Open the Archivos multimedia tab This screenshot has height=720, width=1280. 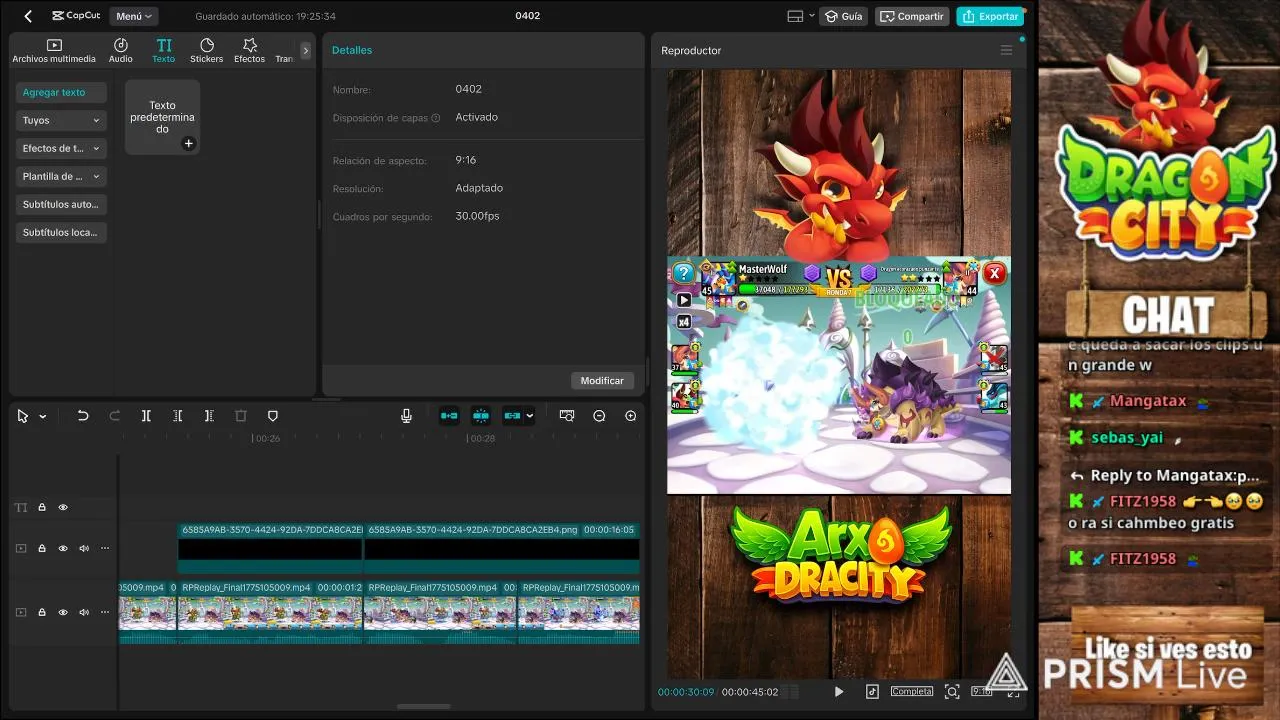click(54, 51)
